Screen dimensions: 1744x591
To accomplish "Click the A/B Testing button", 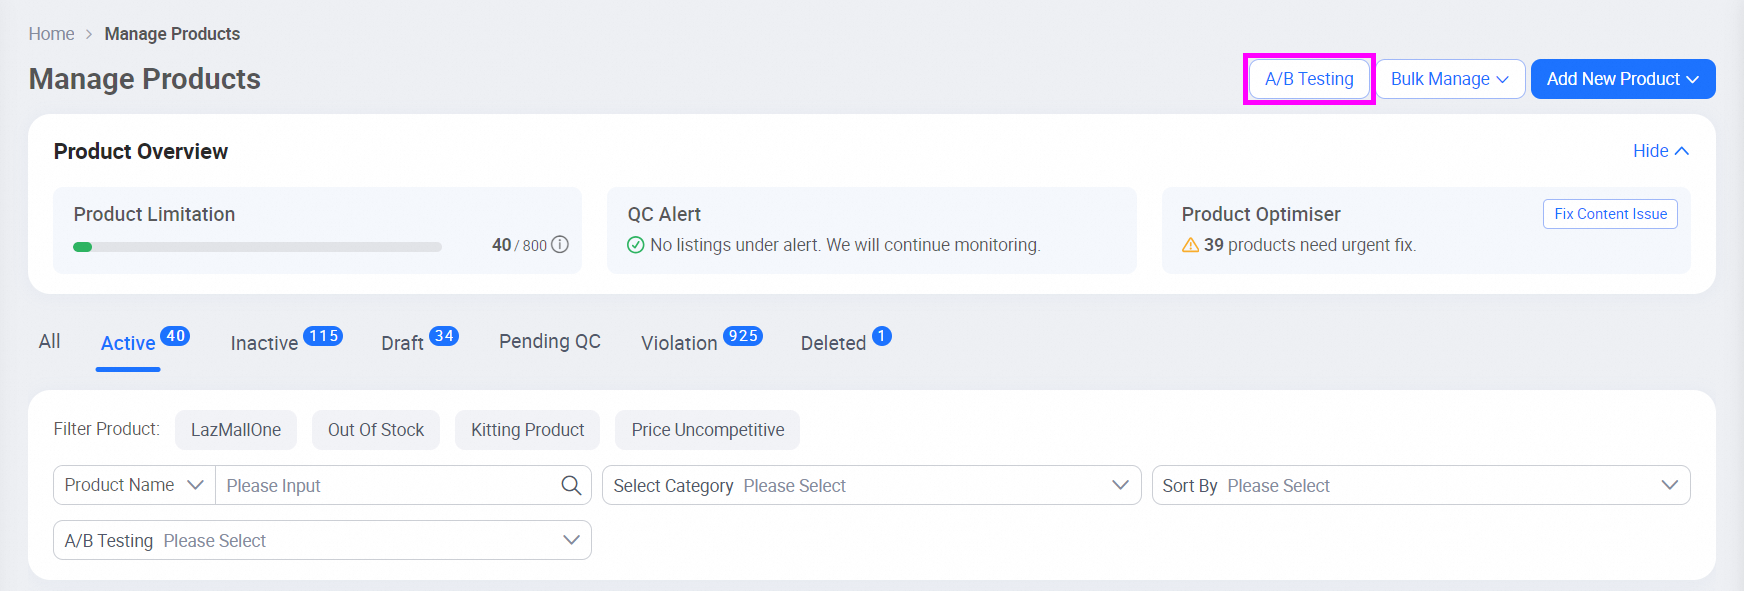I will (1308, 78).
